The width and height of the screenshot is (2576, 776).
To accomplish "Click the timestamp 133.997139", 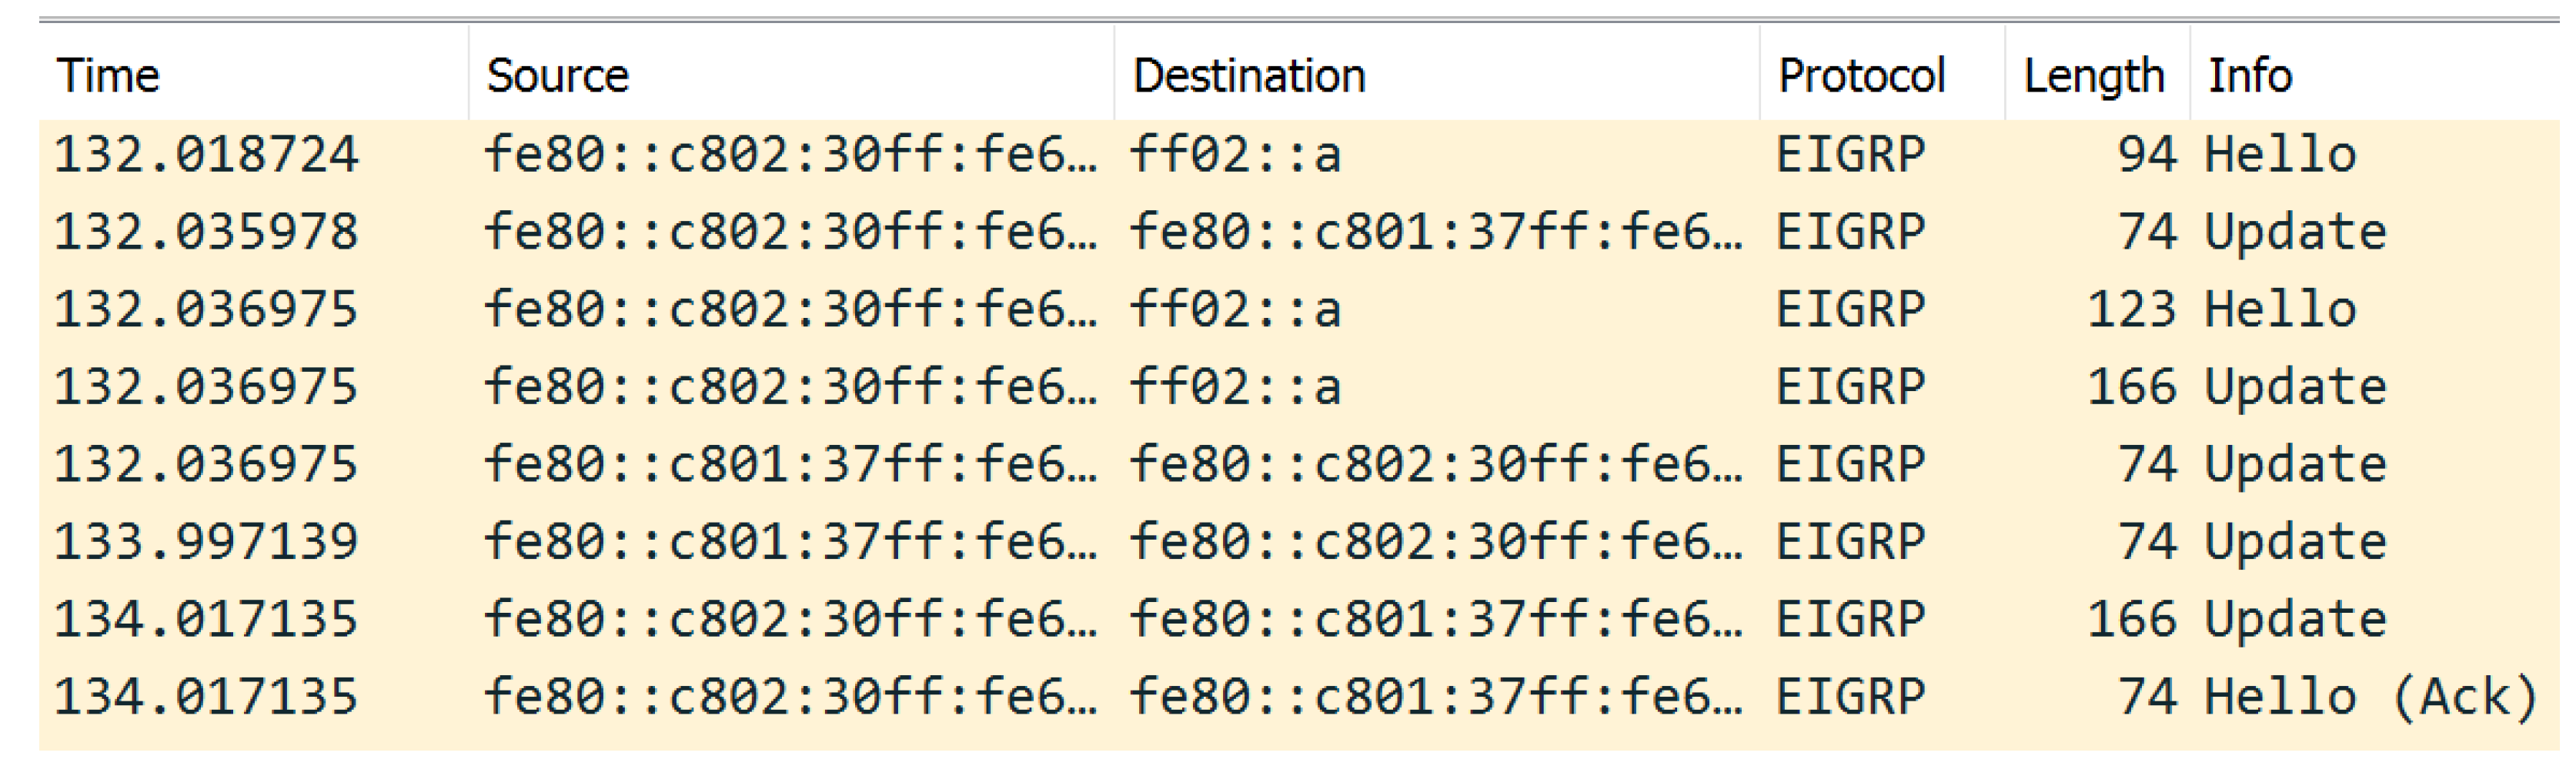I will click(x=206, y=542).
